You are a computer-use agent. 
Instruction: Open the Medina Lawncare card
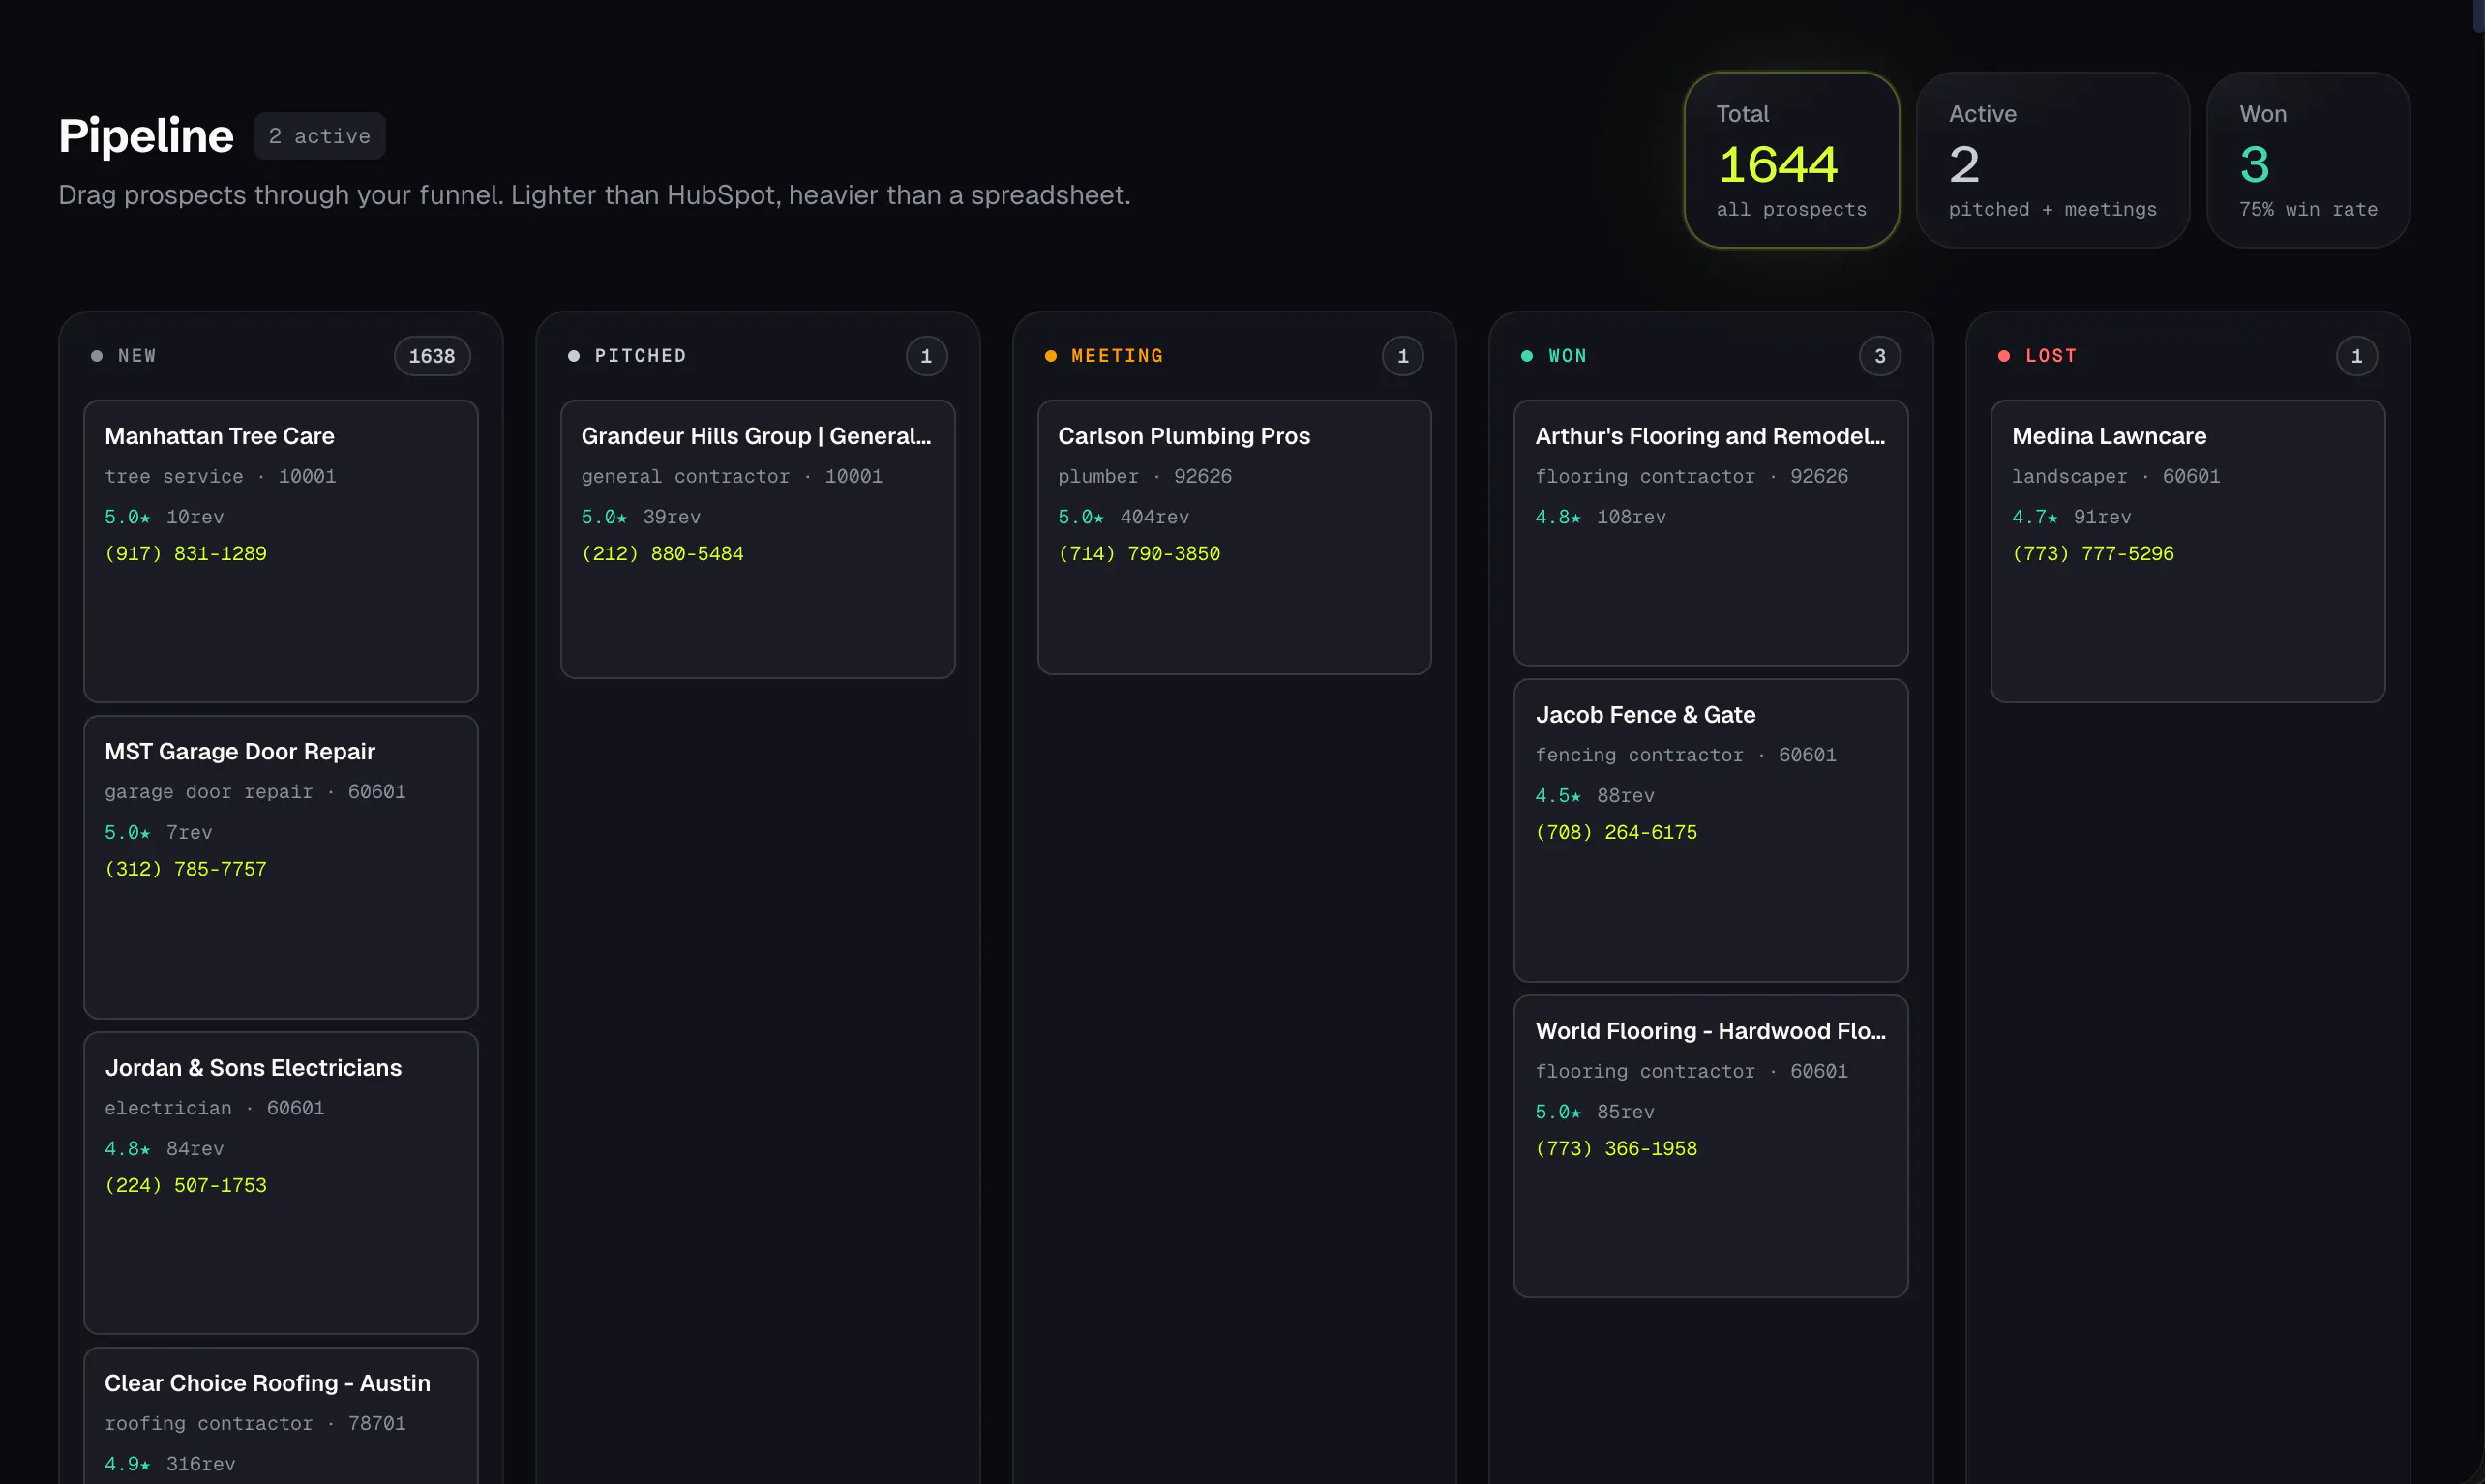[x=2188, y=551]
